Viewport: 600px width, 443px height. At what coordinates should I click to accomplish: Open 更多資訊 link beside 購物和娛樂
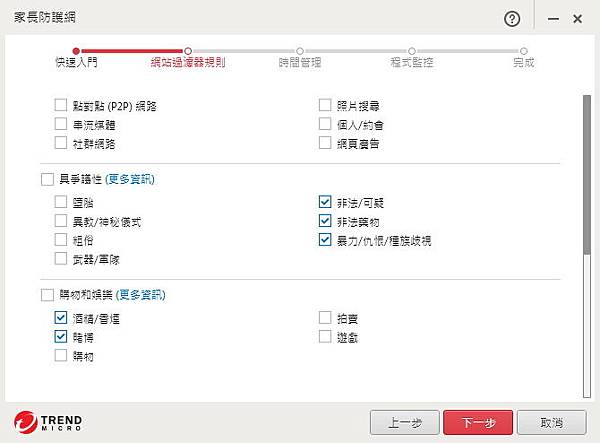pyautogui.click(x=141, y=296)
